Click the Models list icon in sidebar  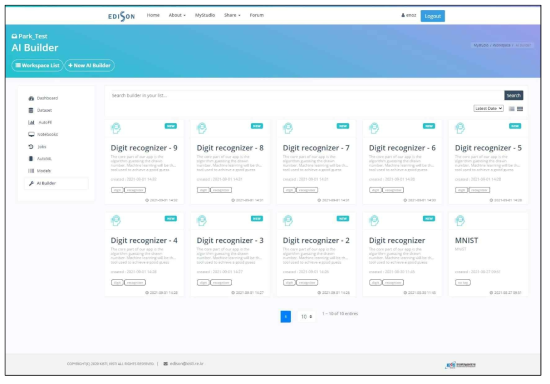pos(31,171)
